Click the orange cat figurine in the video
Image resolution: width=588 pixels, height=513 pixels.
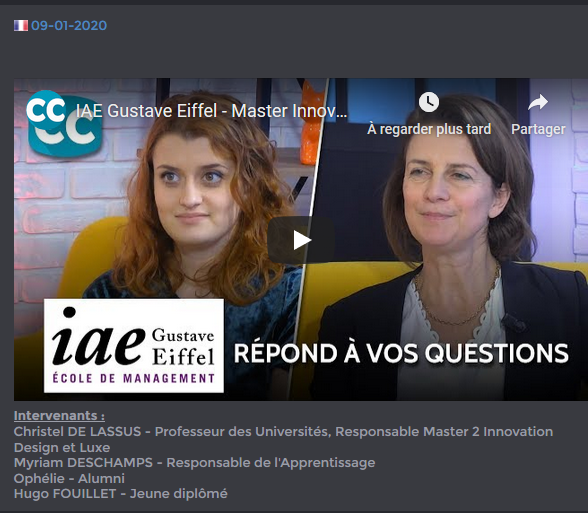click(311, 124)
